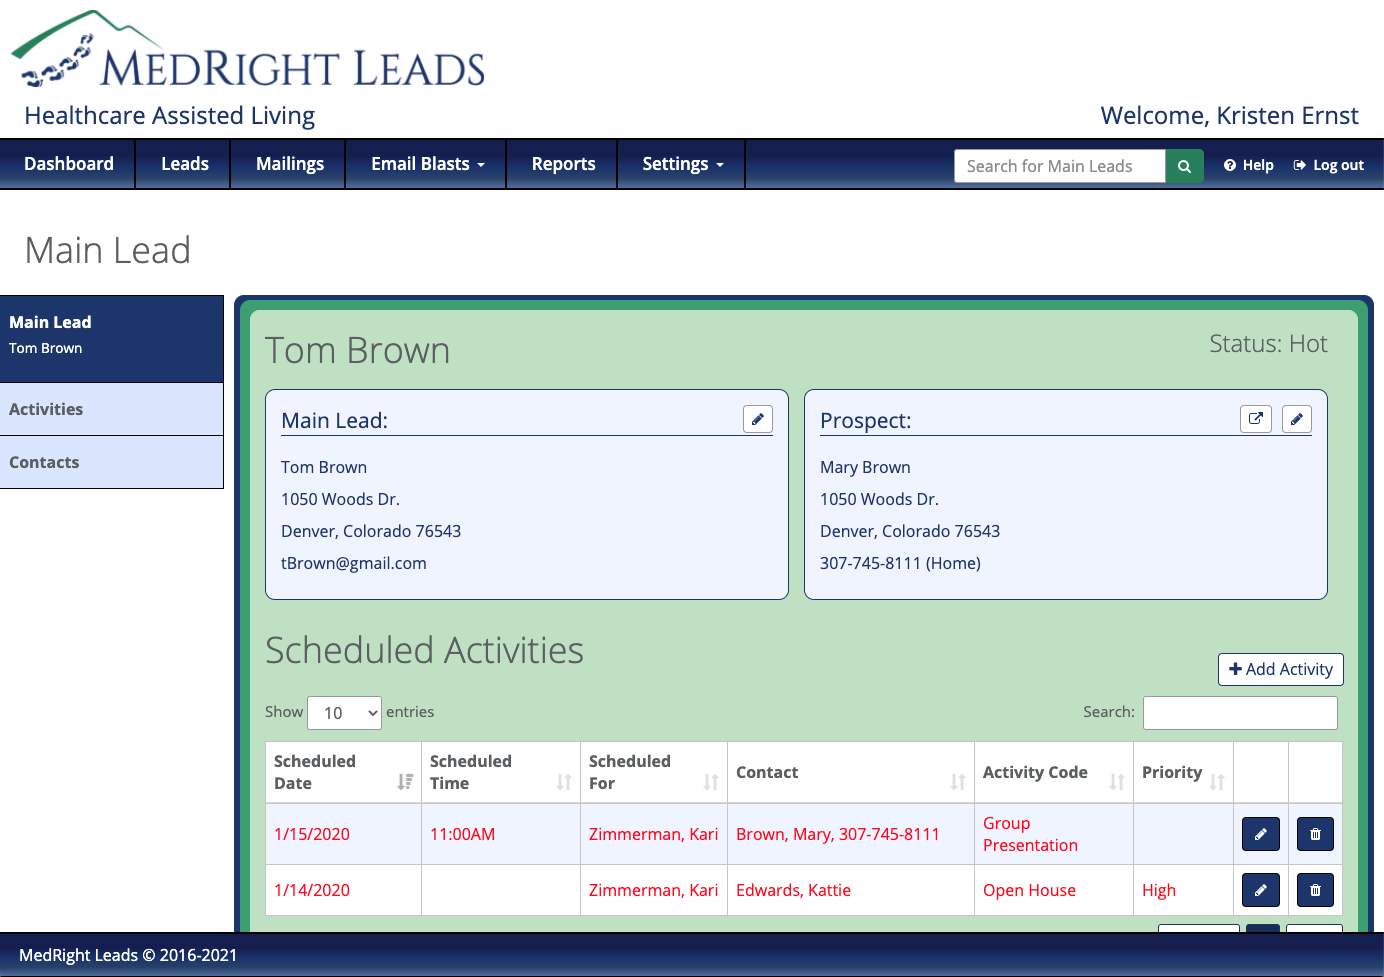Expand the Settings dropdown menu

pyautogui.click(x=682, y=164)
